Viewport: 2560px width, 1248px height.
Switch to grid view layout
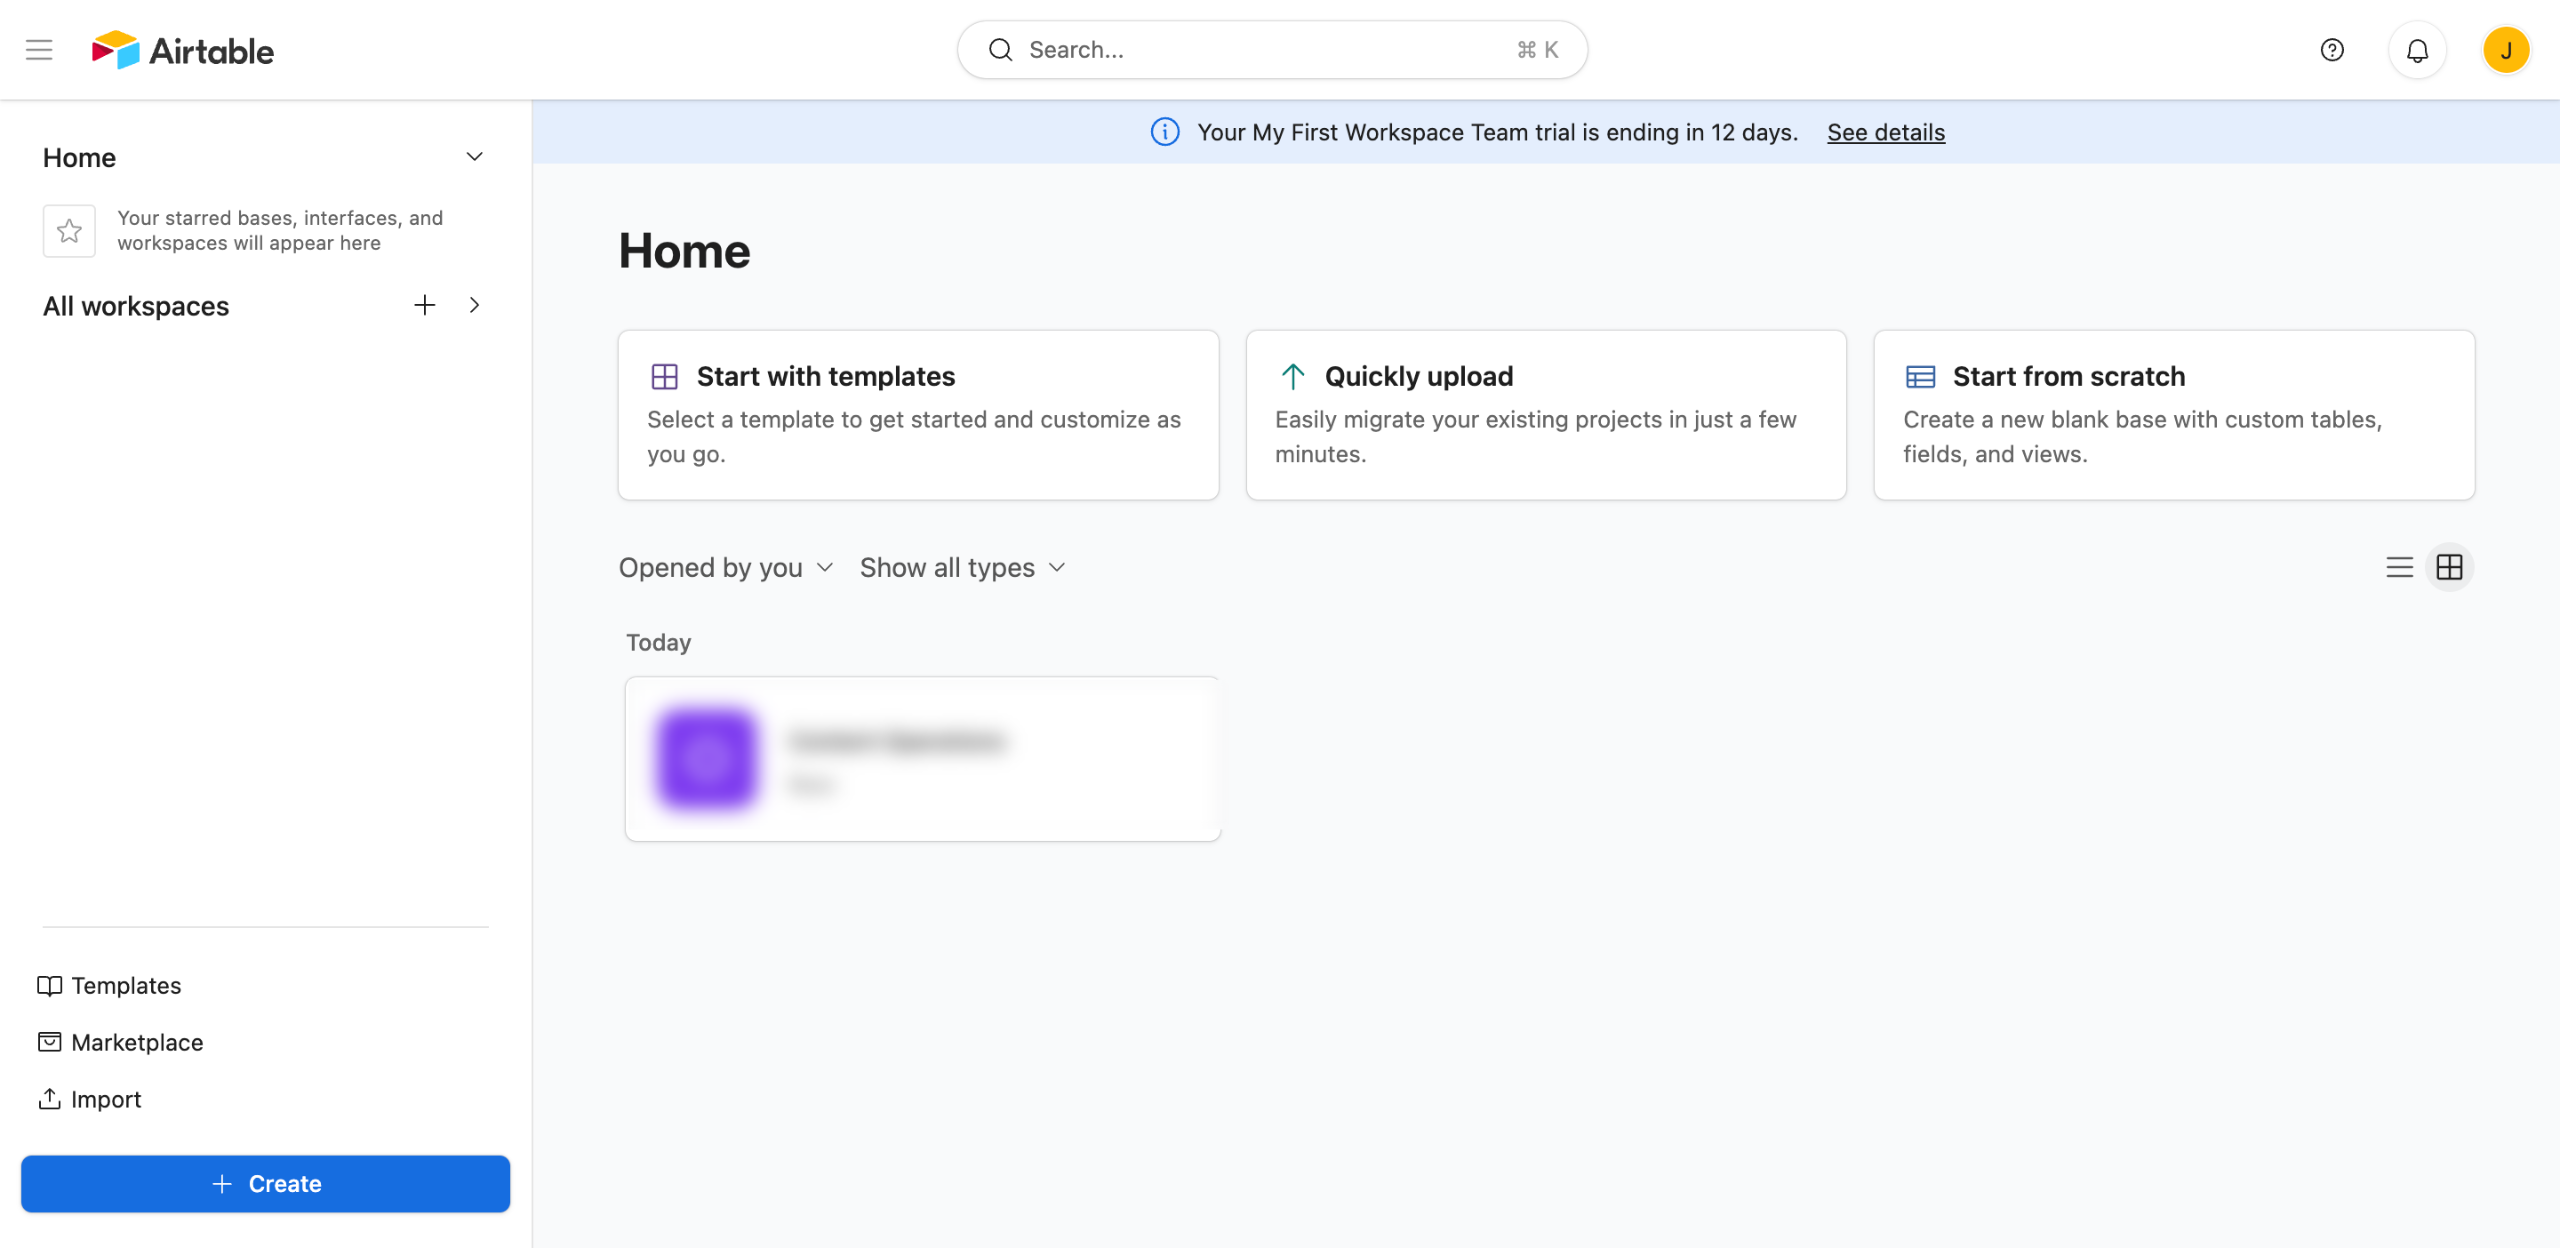(2449, 567)
